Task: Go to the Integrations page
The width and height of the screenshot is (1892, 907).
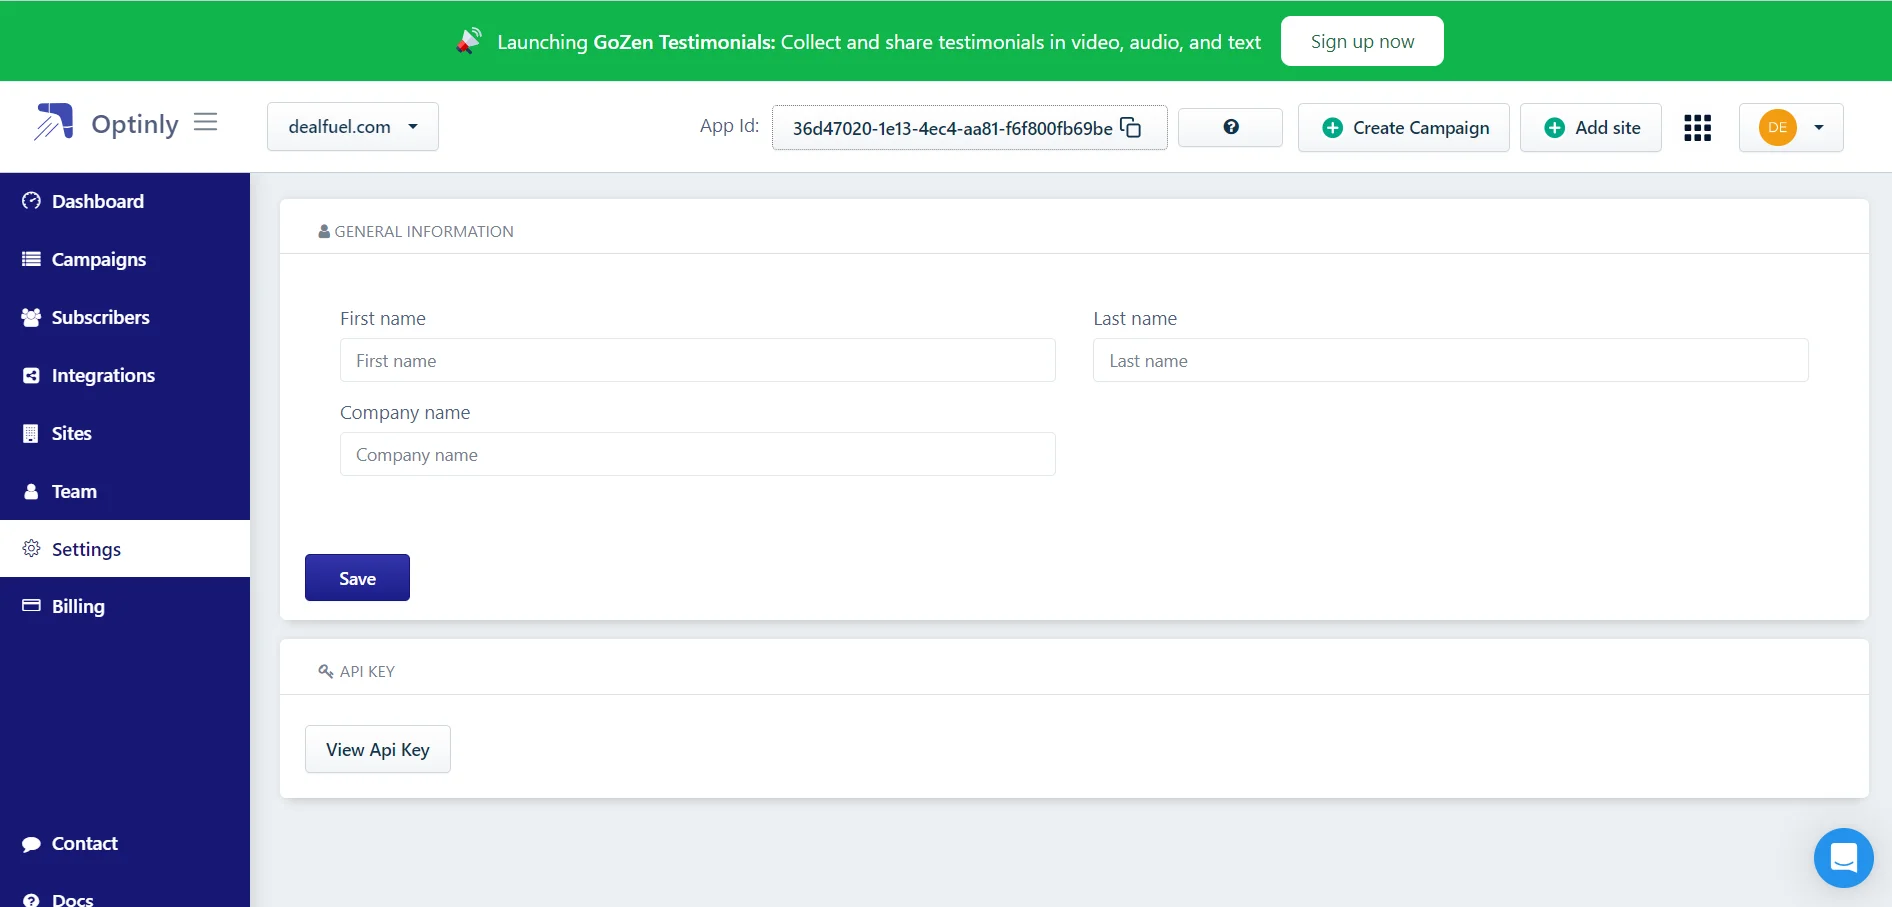Action: pyautogui.click(x=103, y=375)
